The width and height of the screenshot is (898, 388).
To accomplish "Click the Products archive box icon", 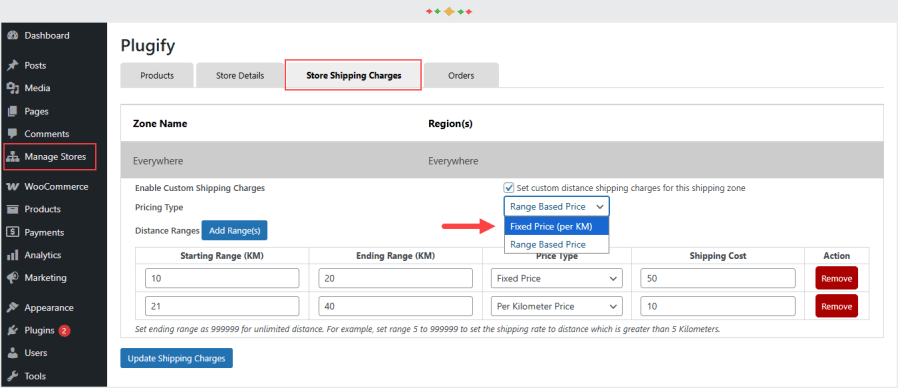I will point(13,210).
